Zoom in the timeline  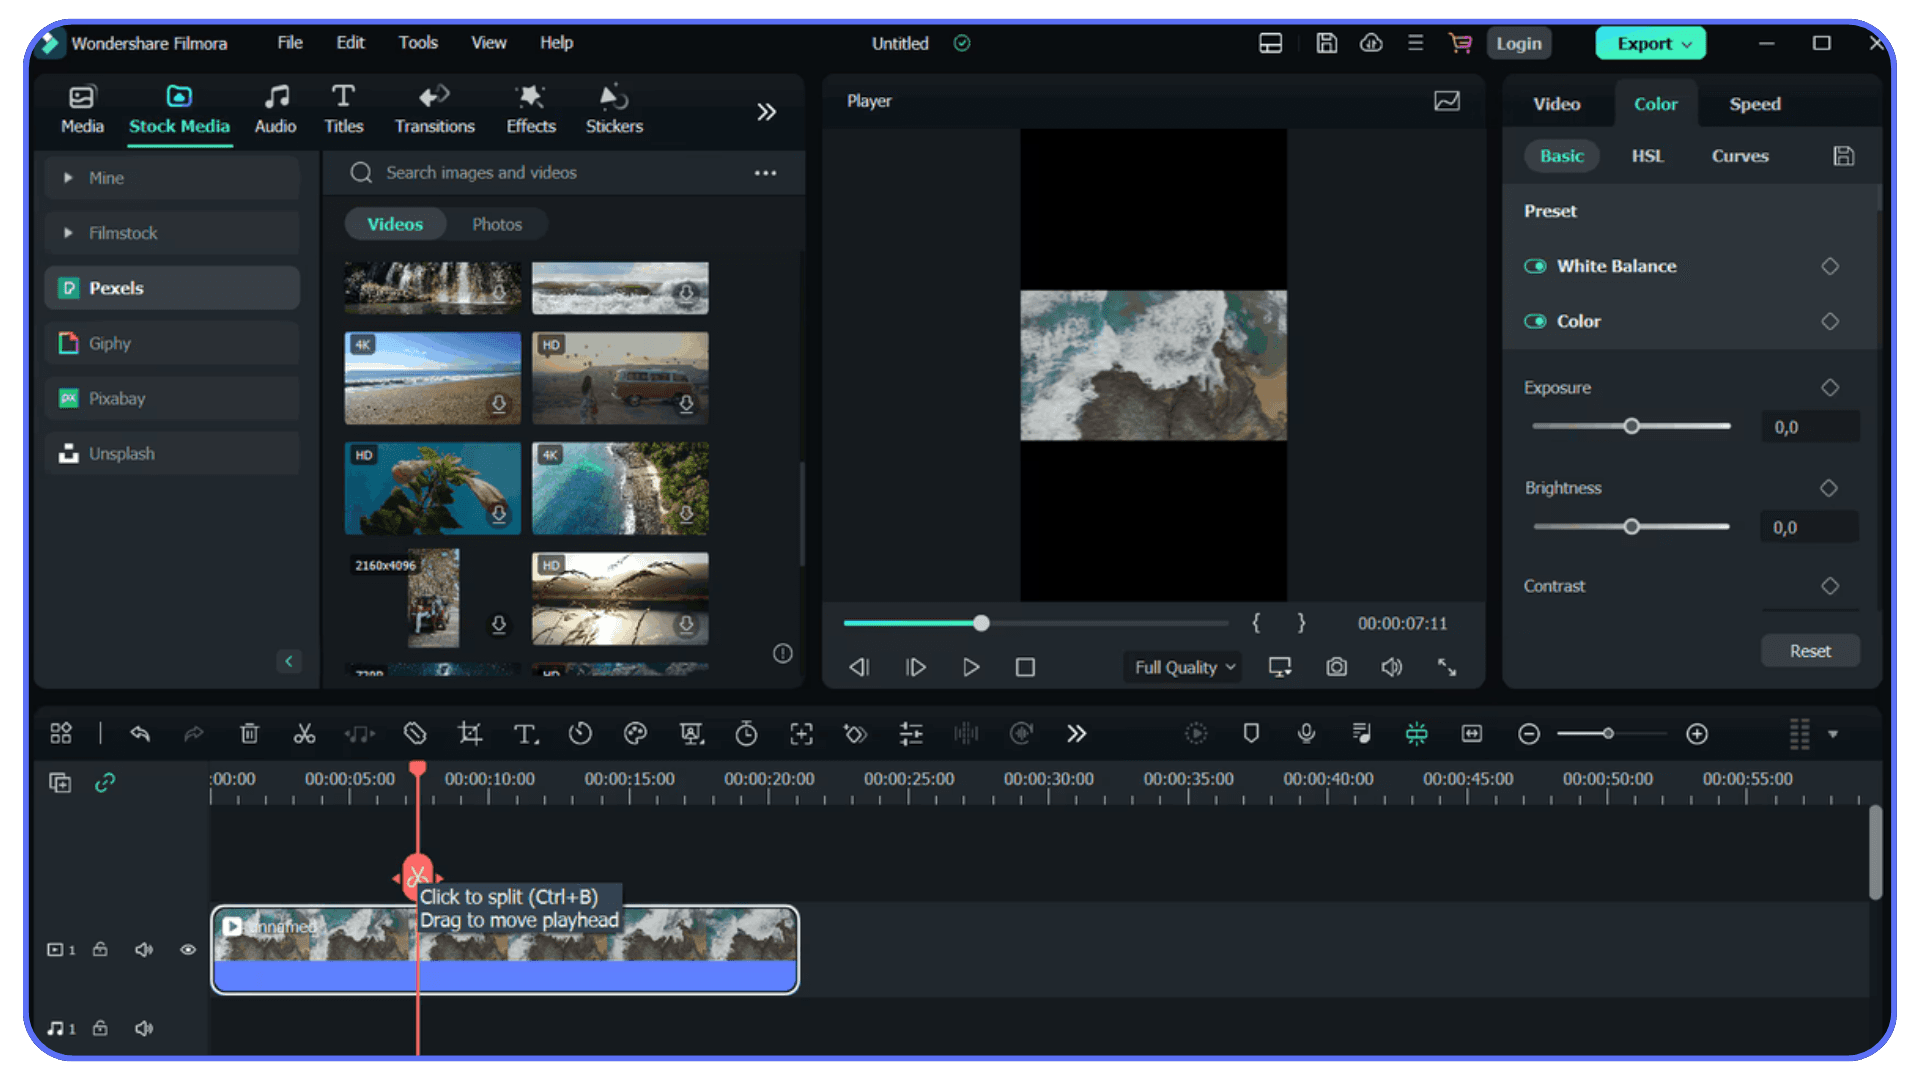coord(1697,734)
